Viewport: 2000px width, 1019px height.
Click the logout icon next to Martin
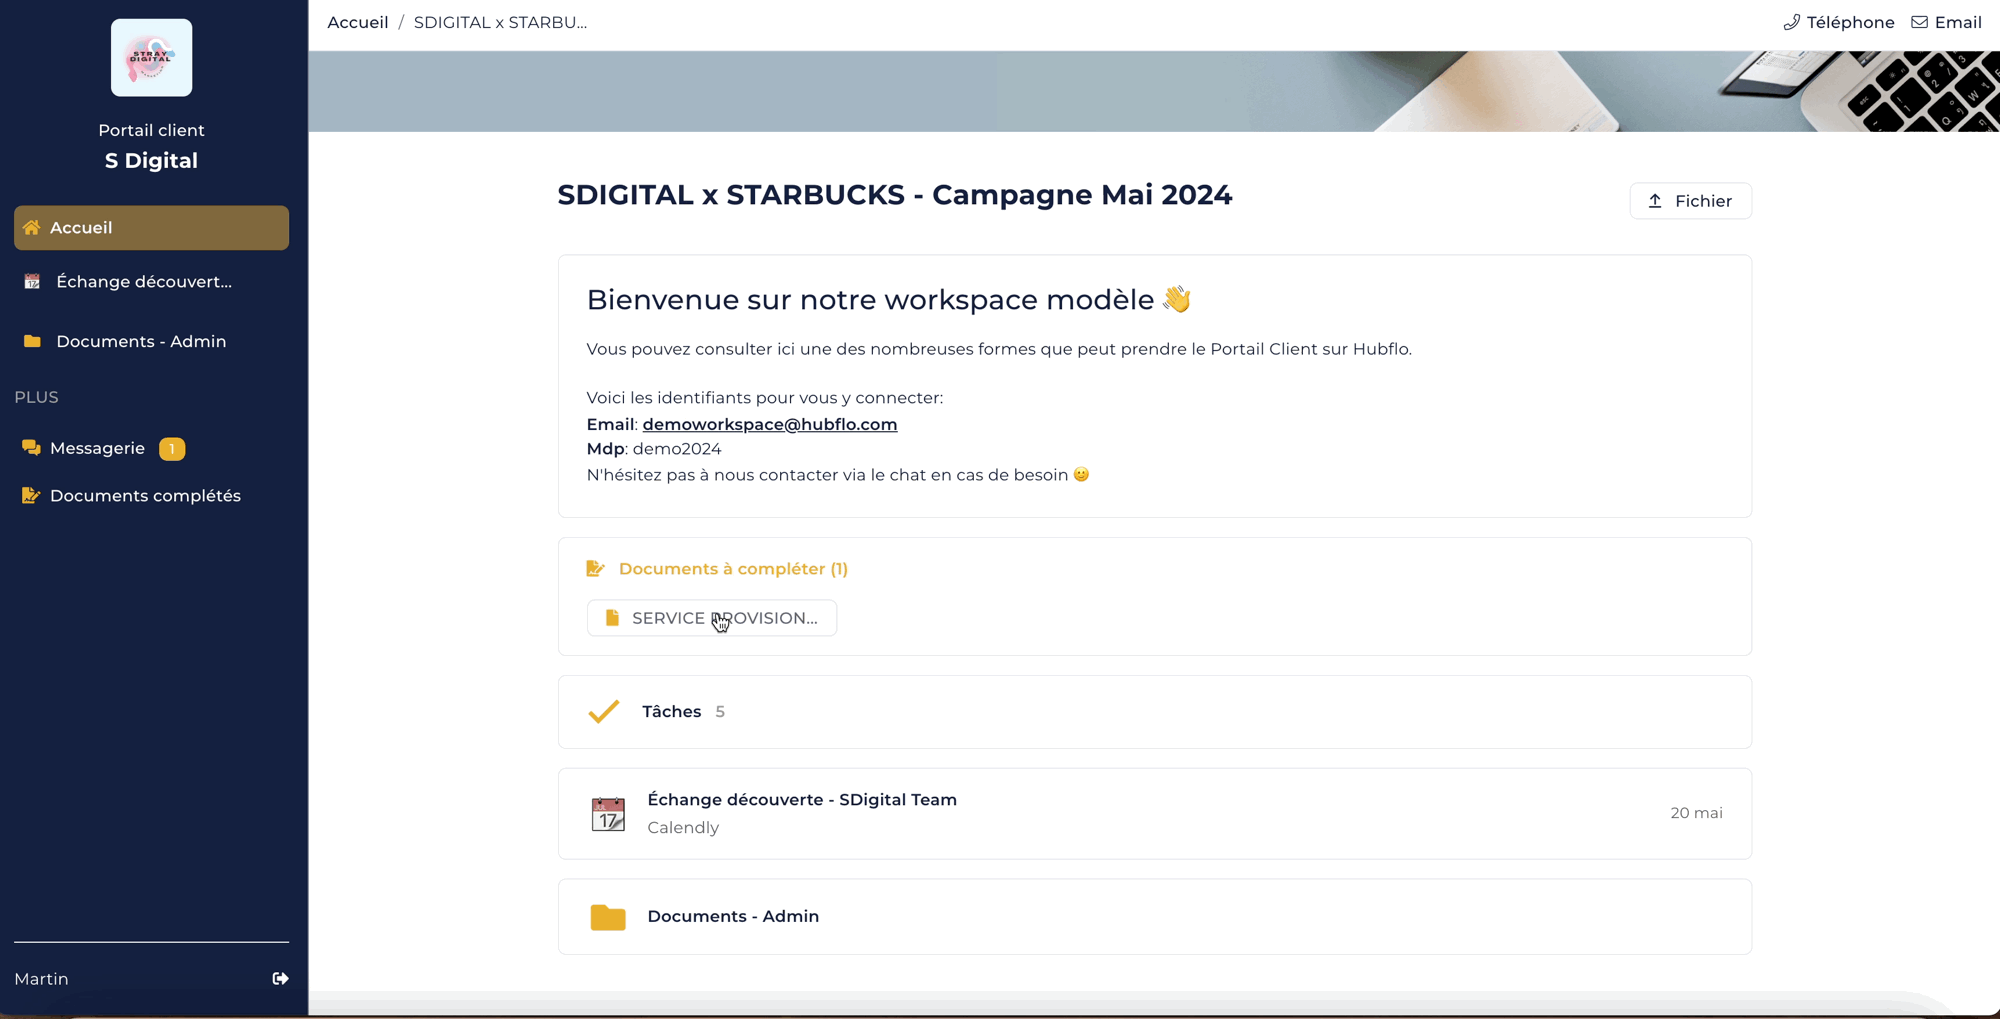click(280, 979)
